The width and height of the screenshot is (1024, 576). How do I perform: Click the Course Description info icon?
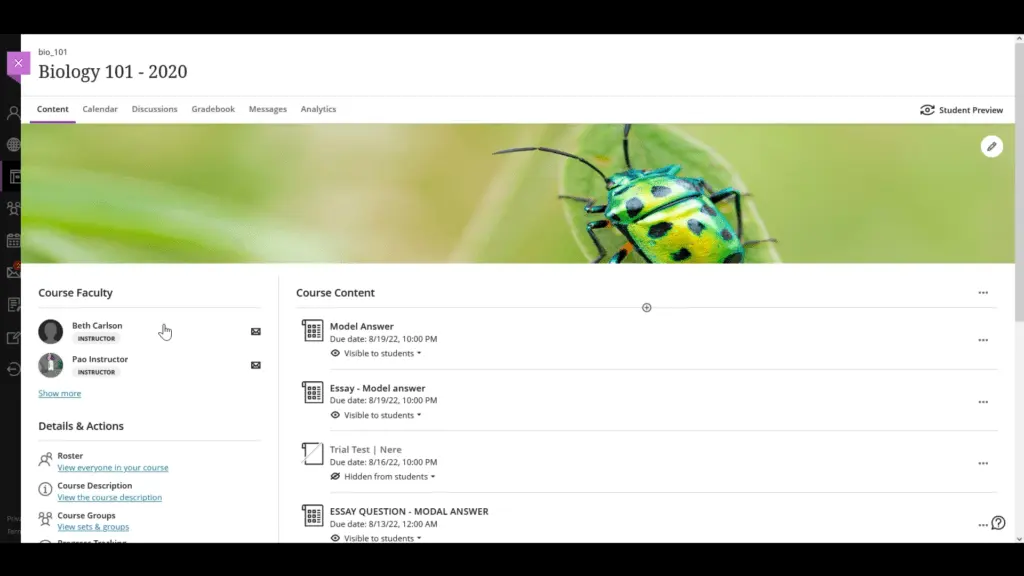[45, 489]
